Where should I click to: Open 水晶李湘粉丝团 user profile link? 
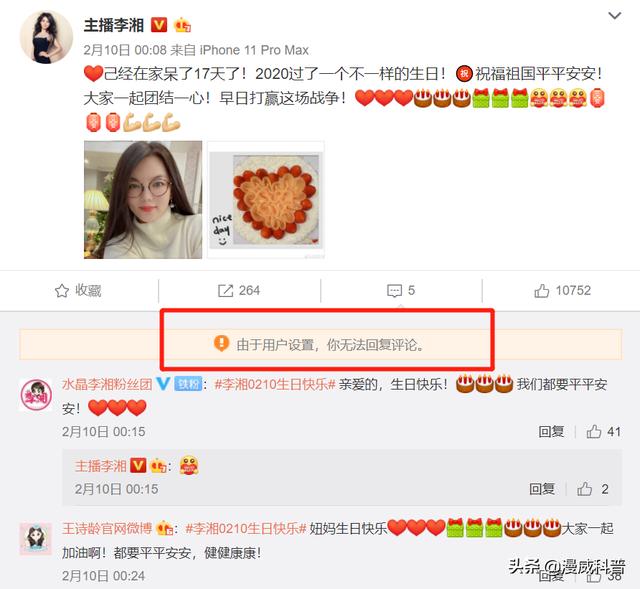107,384
